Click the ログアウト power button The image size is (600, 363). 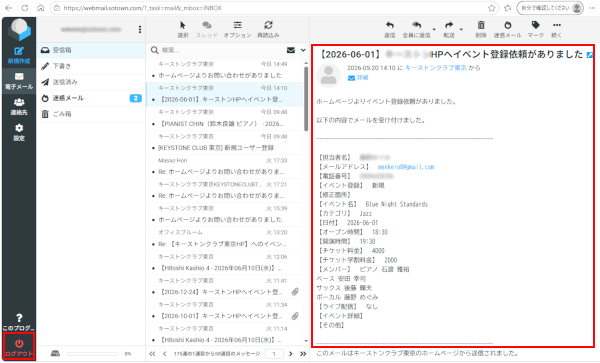pos(19,347)
